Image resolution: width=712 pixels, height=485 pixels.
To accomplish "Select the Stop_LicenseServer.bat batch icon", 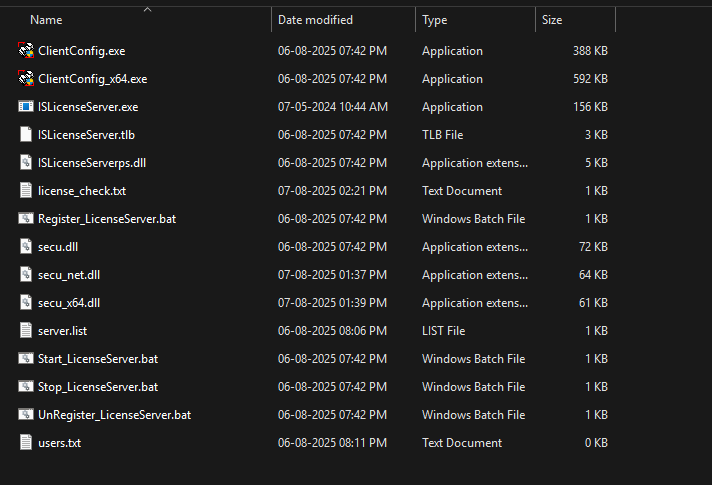I will point(26,386).
